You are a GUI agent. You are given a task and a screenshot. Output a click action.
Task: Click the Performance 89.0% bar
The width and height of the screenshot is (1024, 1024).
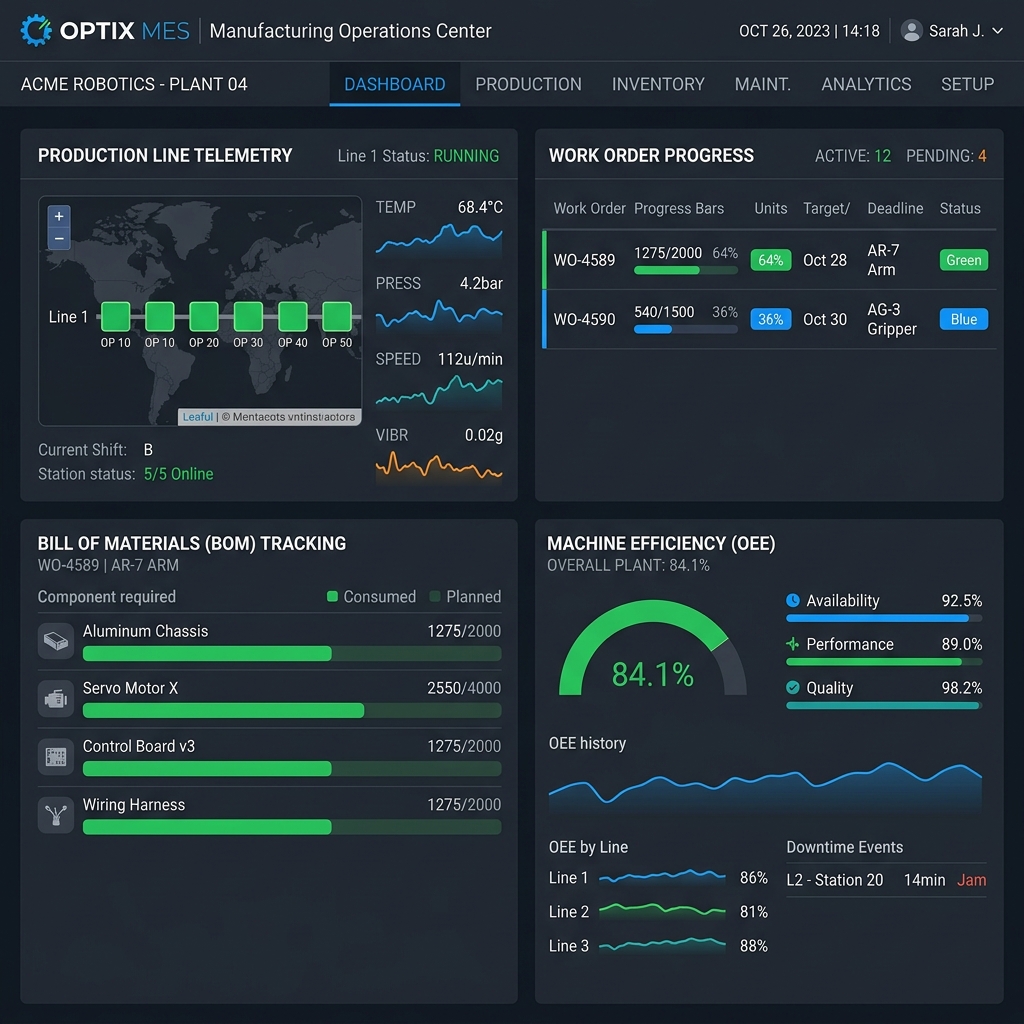pos(884,662)
